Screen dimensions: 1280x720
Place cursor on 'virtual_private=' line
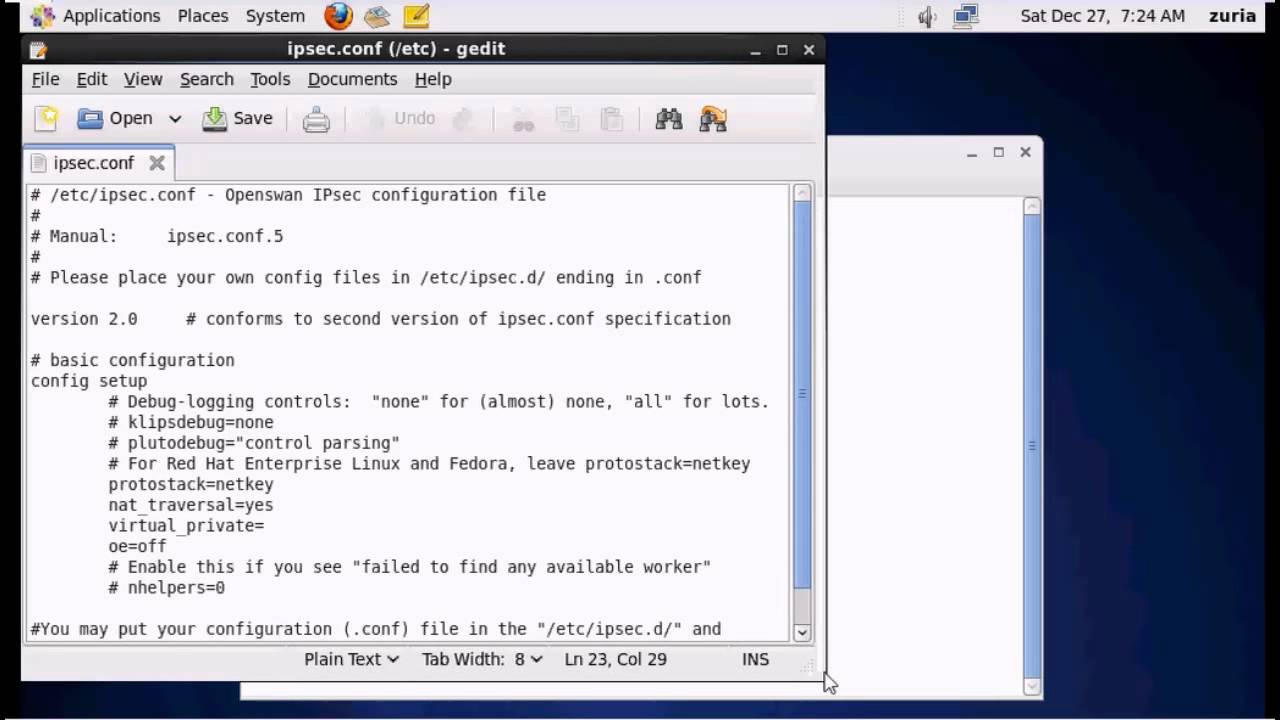[186, 526]
